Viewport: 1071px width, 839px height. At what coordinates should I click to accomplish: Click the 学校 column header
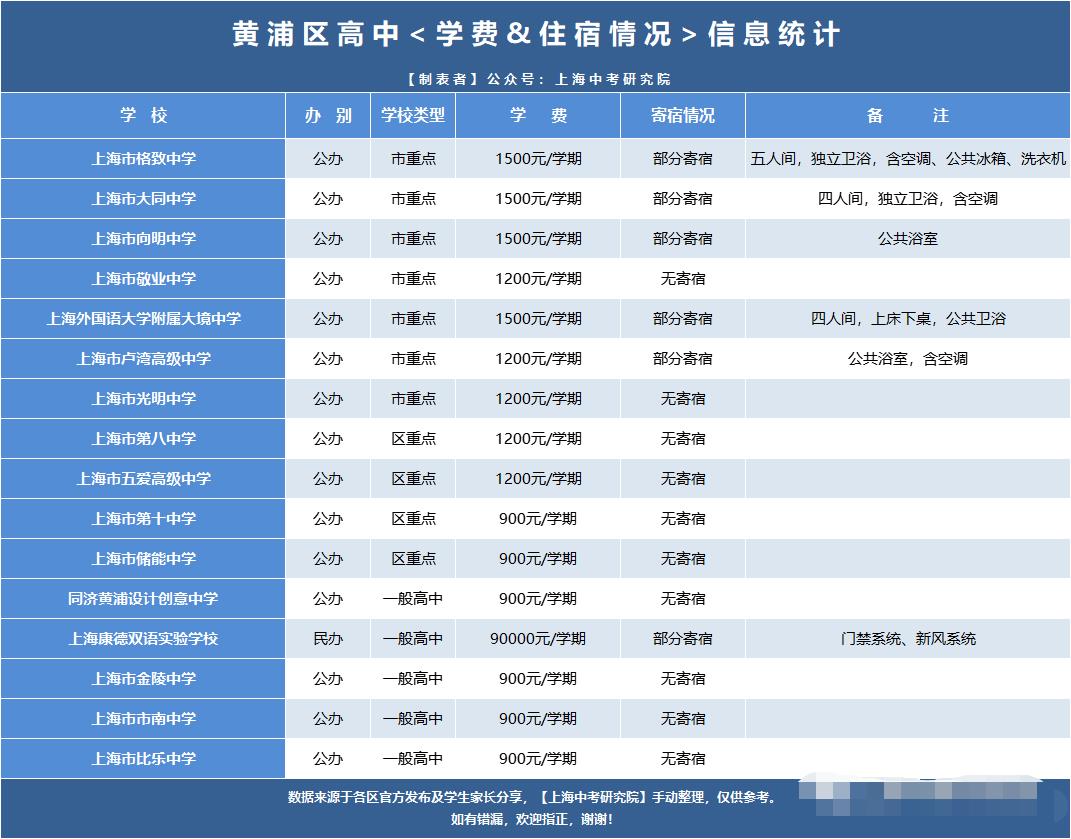point(143,116)
